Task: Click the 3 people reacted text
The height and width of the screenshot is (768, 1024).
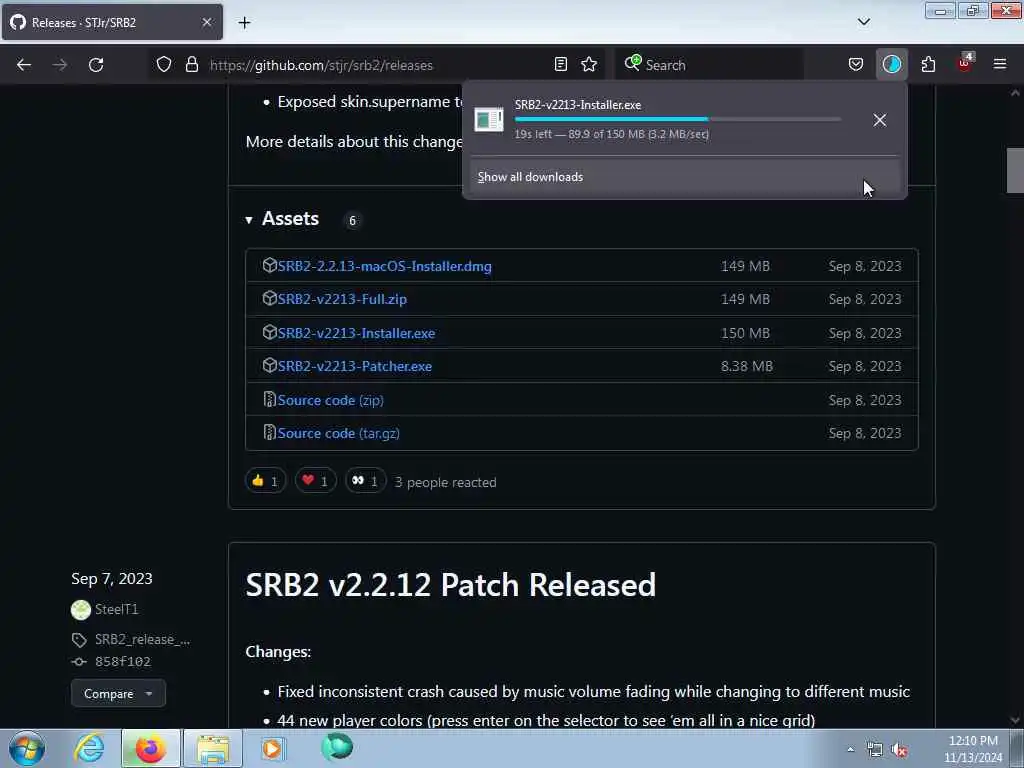Action: point(445,483)
